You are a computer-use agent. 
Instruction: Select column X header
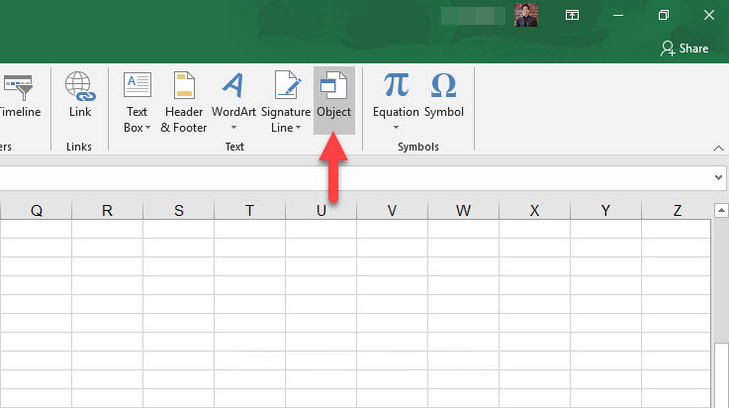535,211
